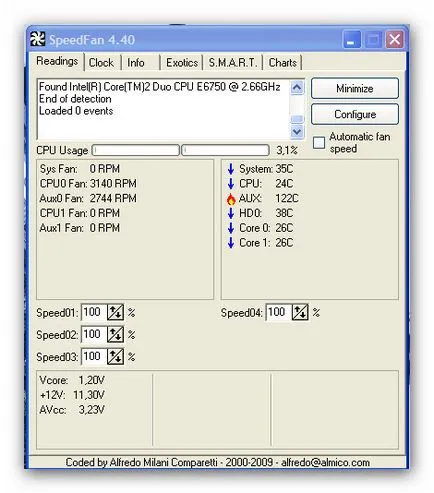
Task: Click the log box scroll down arrow
Action: pyautogui.click(x=297, y=131)
